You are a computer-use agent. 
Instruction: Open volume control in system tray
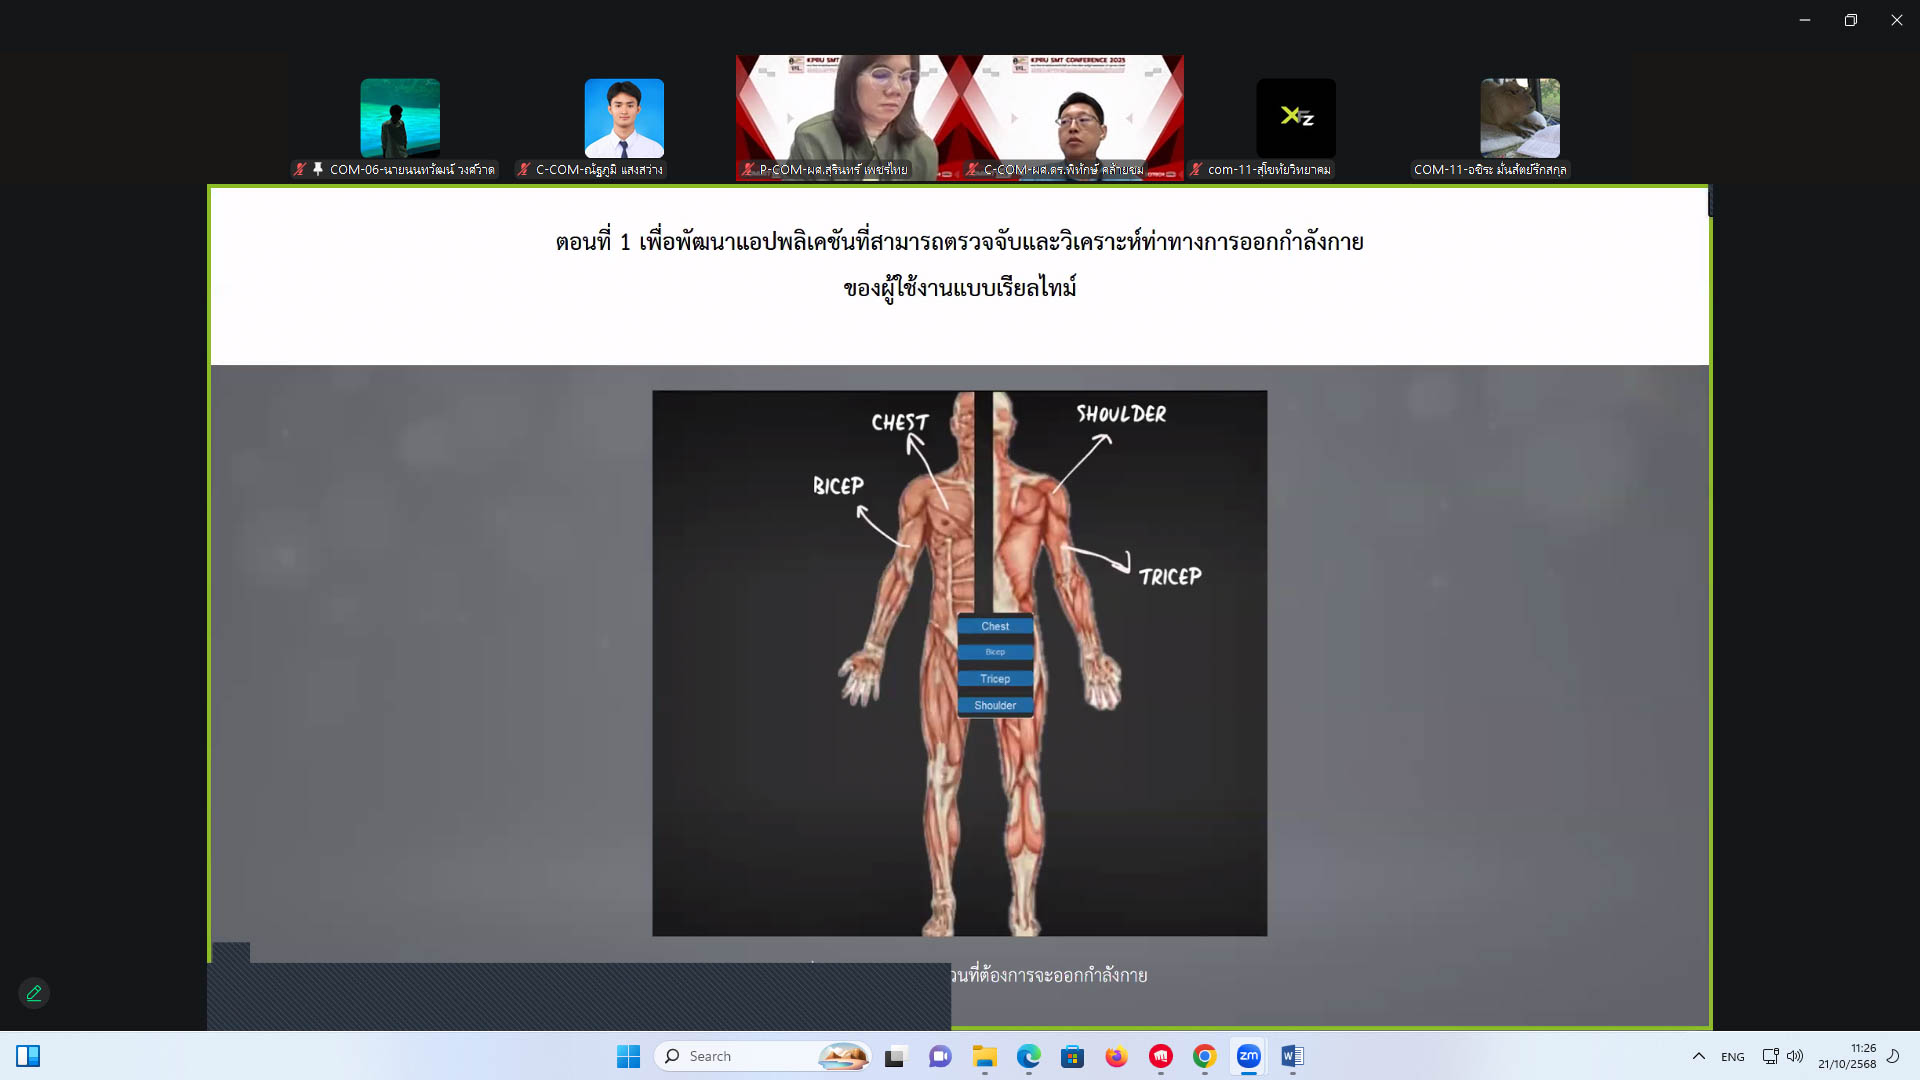click(x=1795, y=1056)
